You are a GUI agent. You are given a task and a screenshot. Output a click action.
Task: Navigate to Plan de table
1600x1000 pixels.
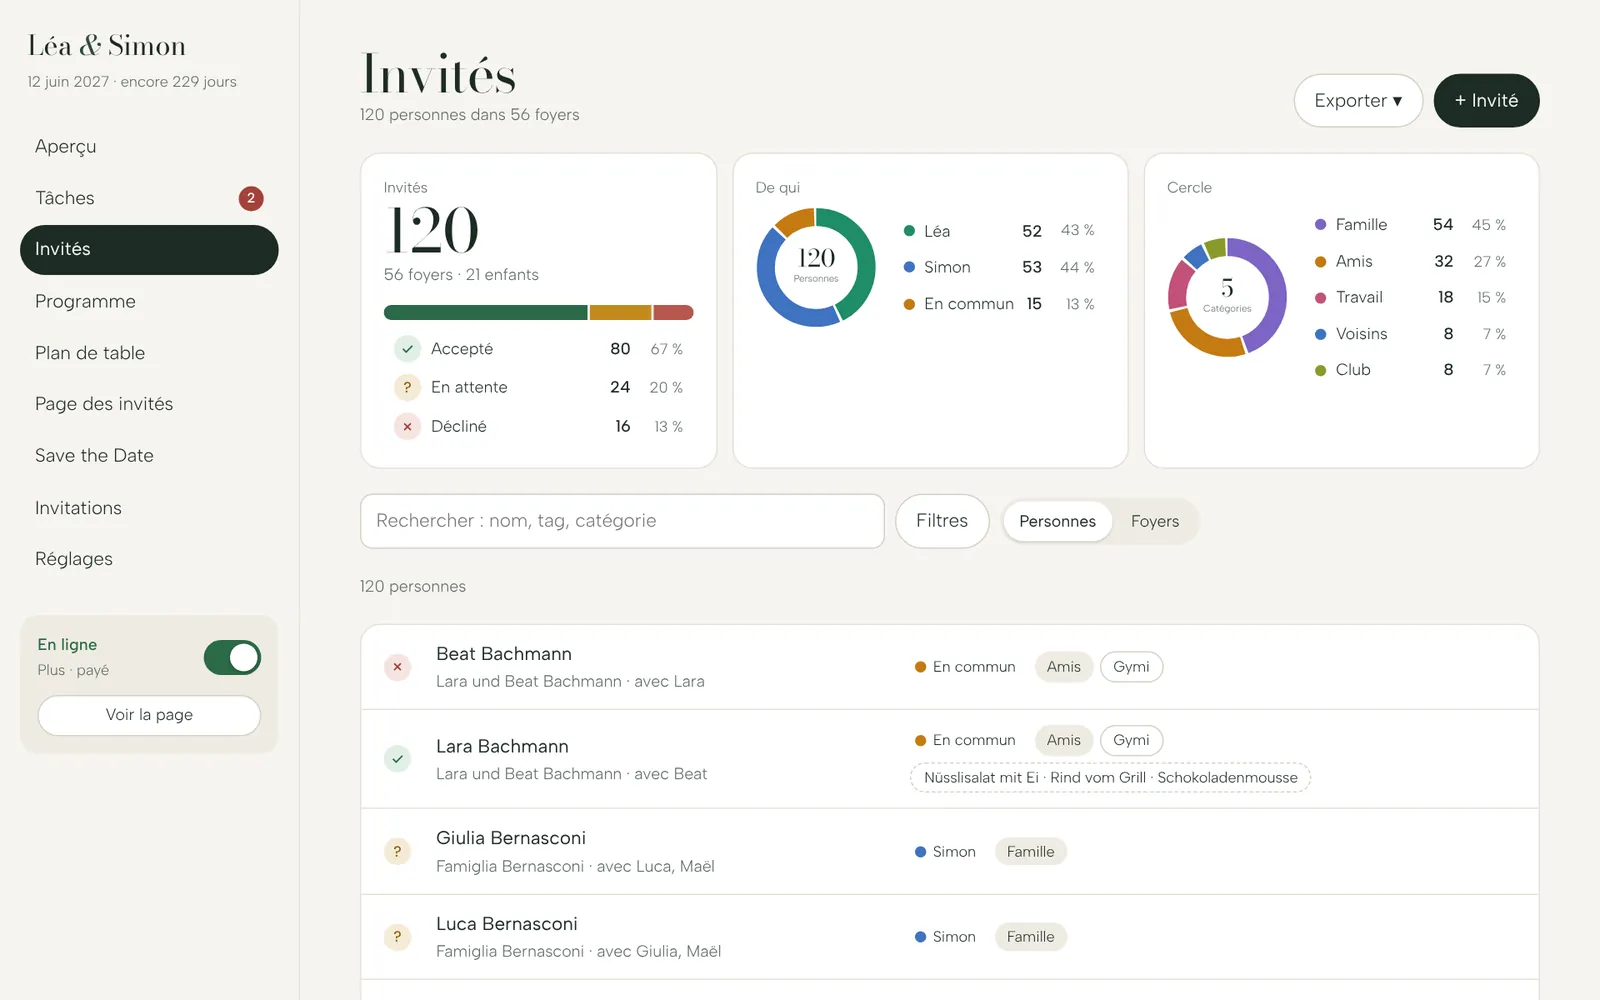149,353
